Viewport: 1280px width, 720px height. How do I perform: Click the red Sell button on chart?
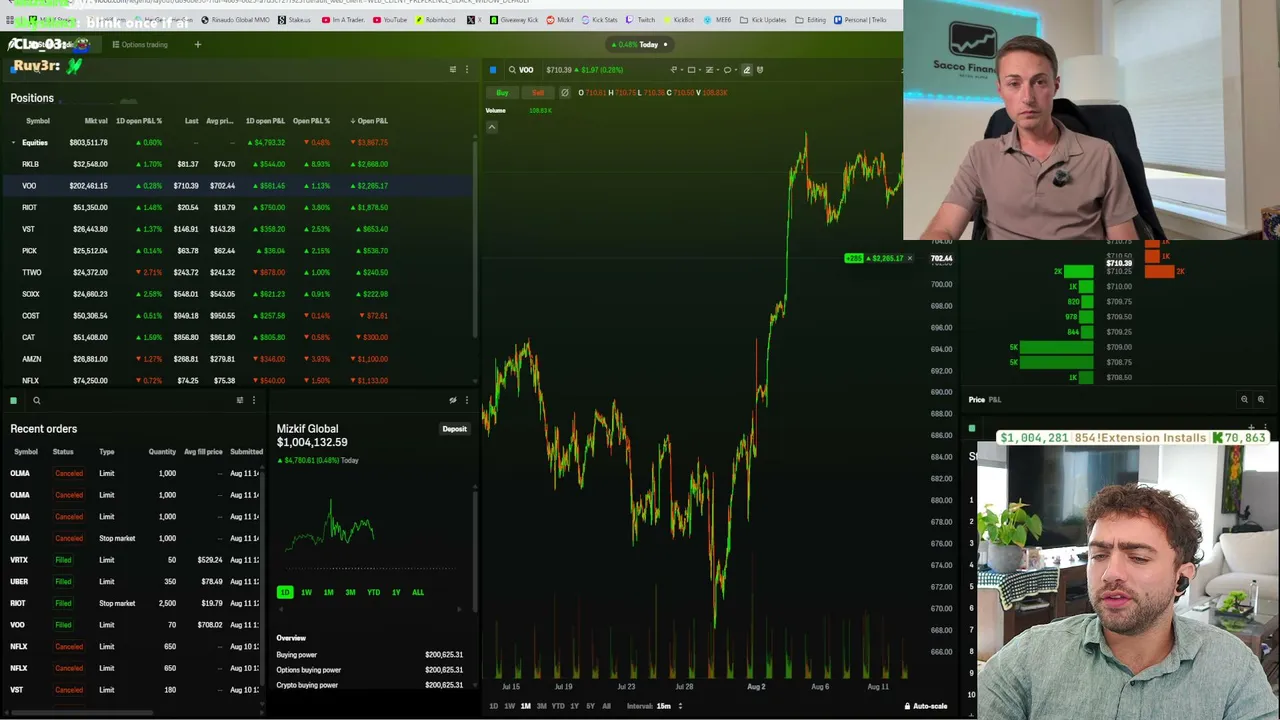538,93
